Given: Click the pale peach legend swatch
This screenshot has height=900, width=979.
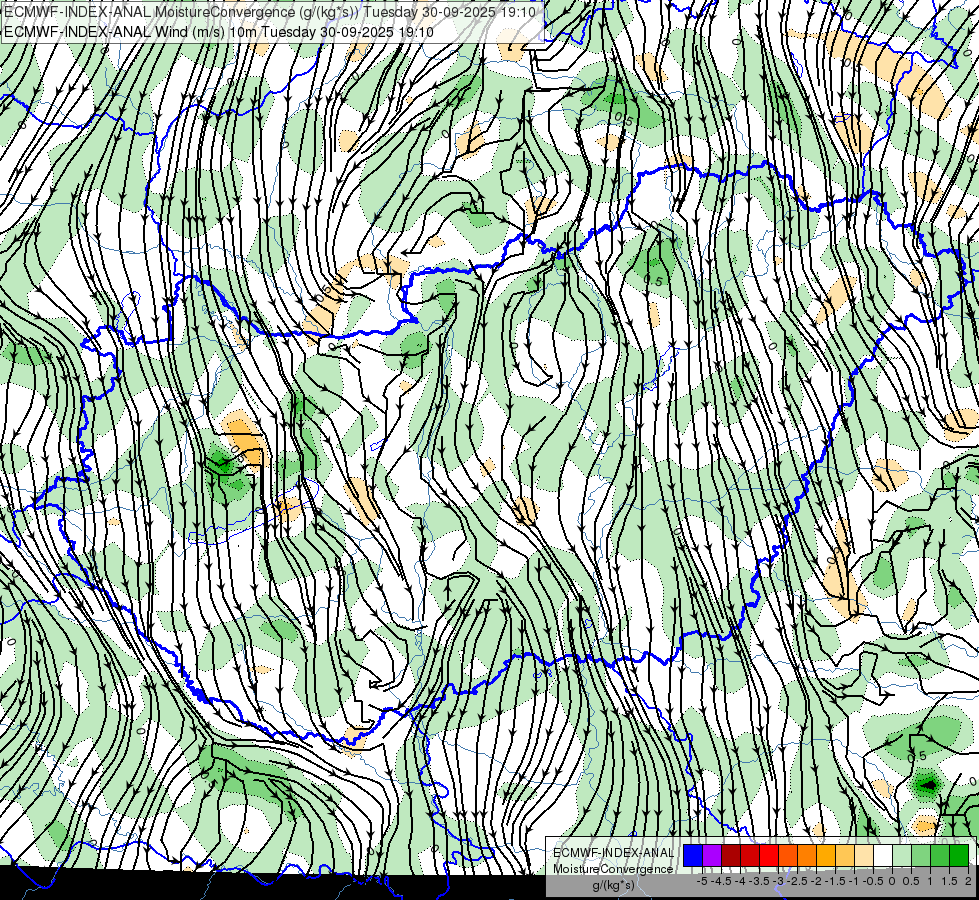Looking at the screenshot, I should [864, 856].
